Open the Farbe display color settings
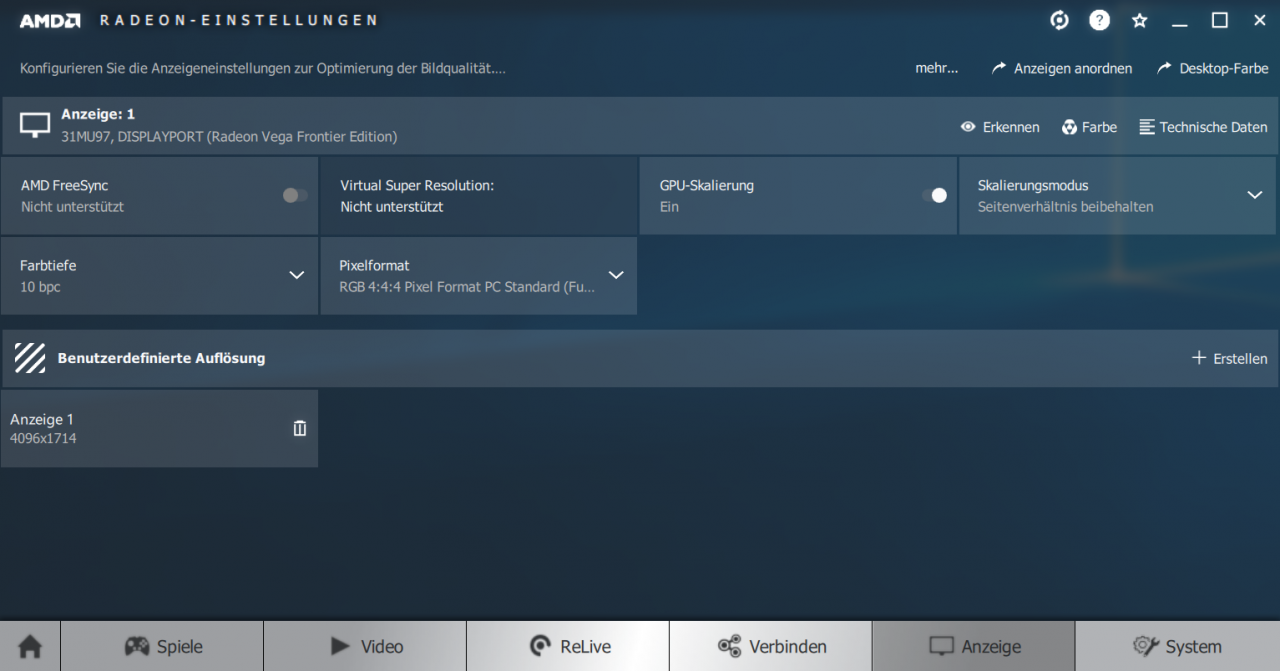Screen dimensions: 1280x671 (1089, 127)
